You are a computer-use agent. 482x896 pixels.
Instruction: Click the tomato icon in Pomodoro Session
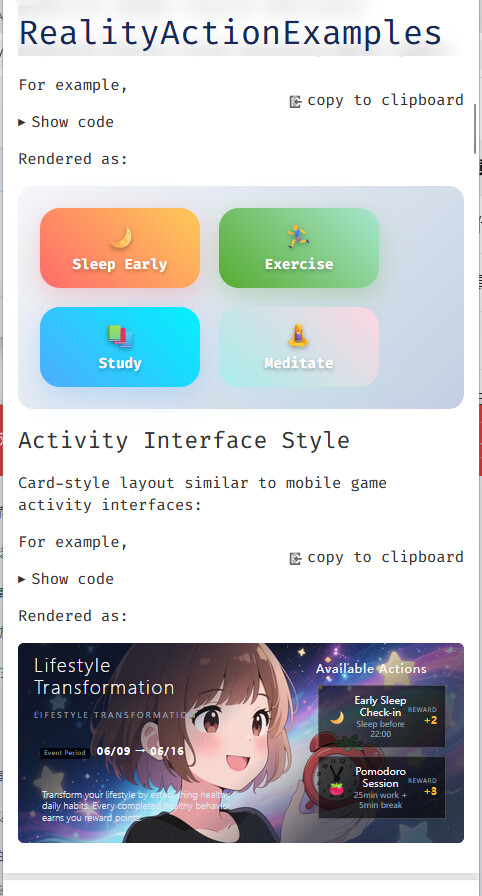point(336,790)
